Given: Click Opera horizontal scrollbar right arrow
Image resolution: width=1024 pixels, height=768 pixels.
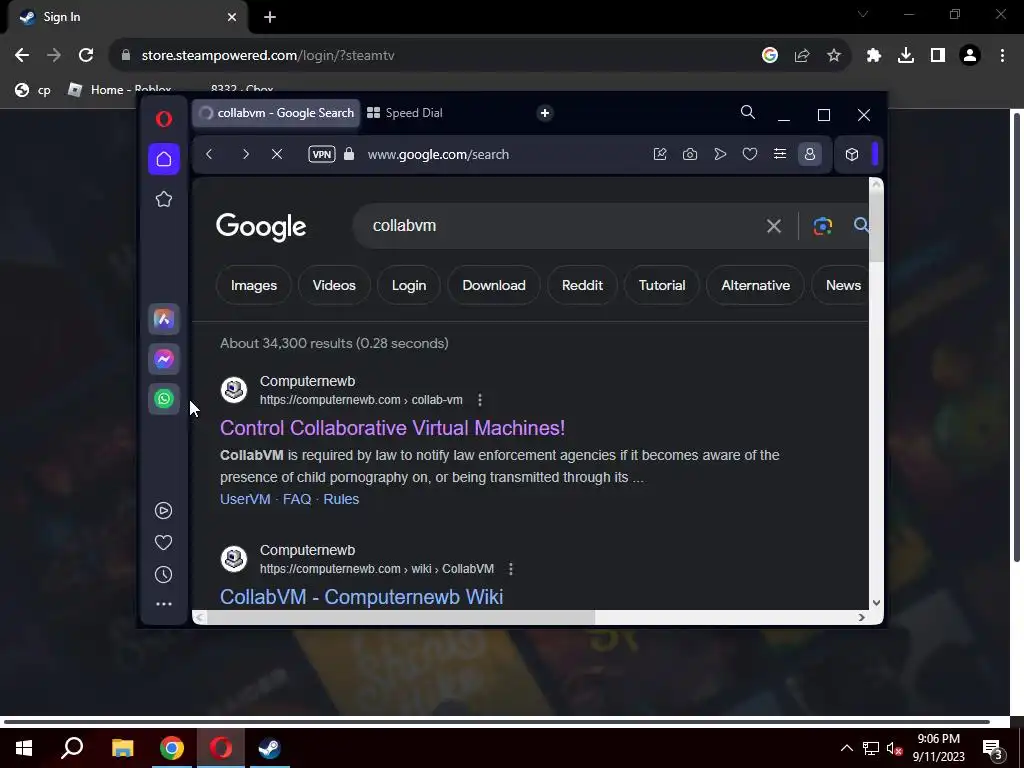Looking at the screenshot, I should (x=861, y=617).
